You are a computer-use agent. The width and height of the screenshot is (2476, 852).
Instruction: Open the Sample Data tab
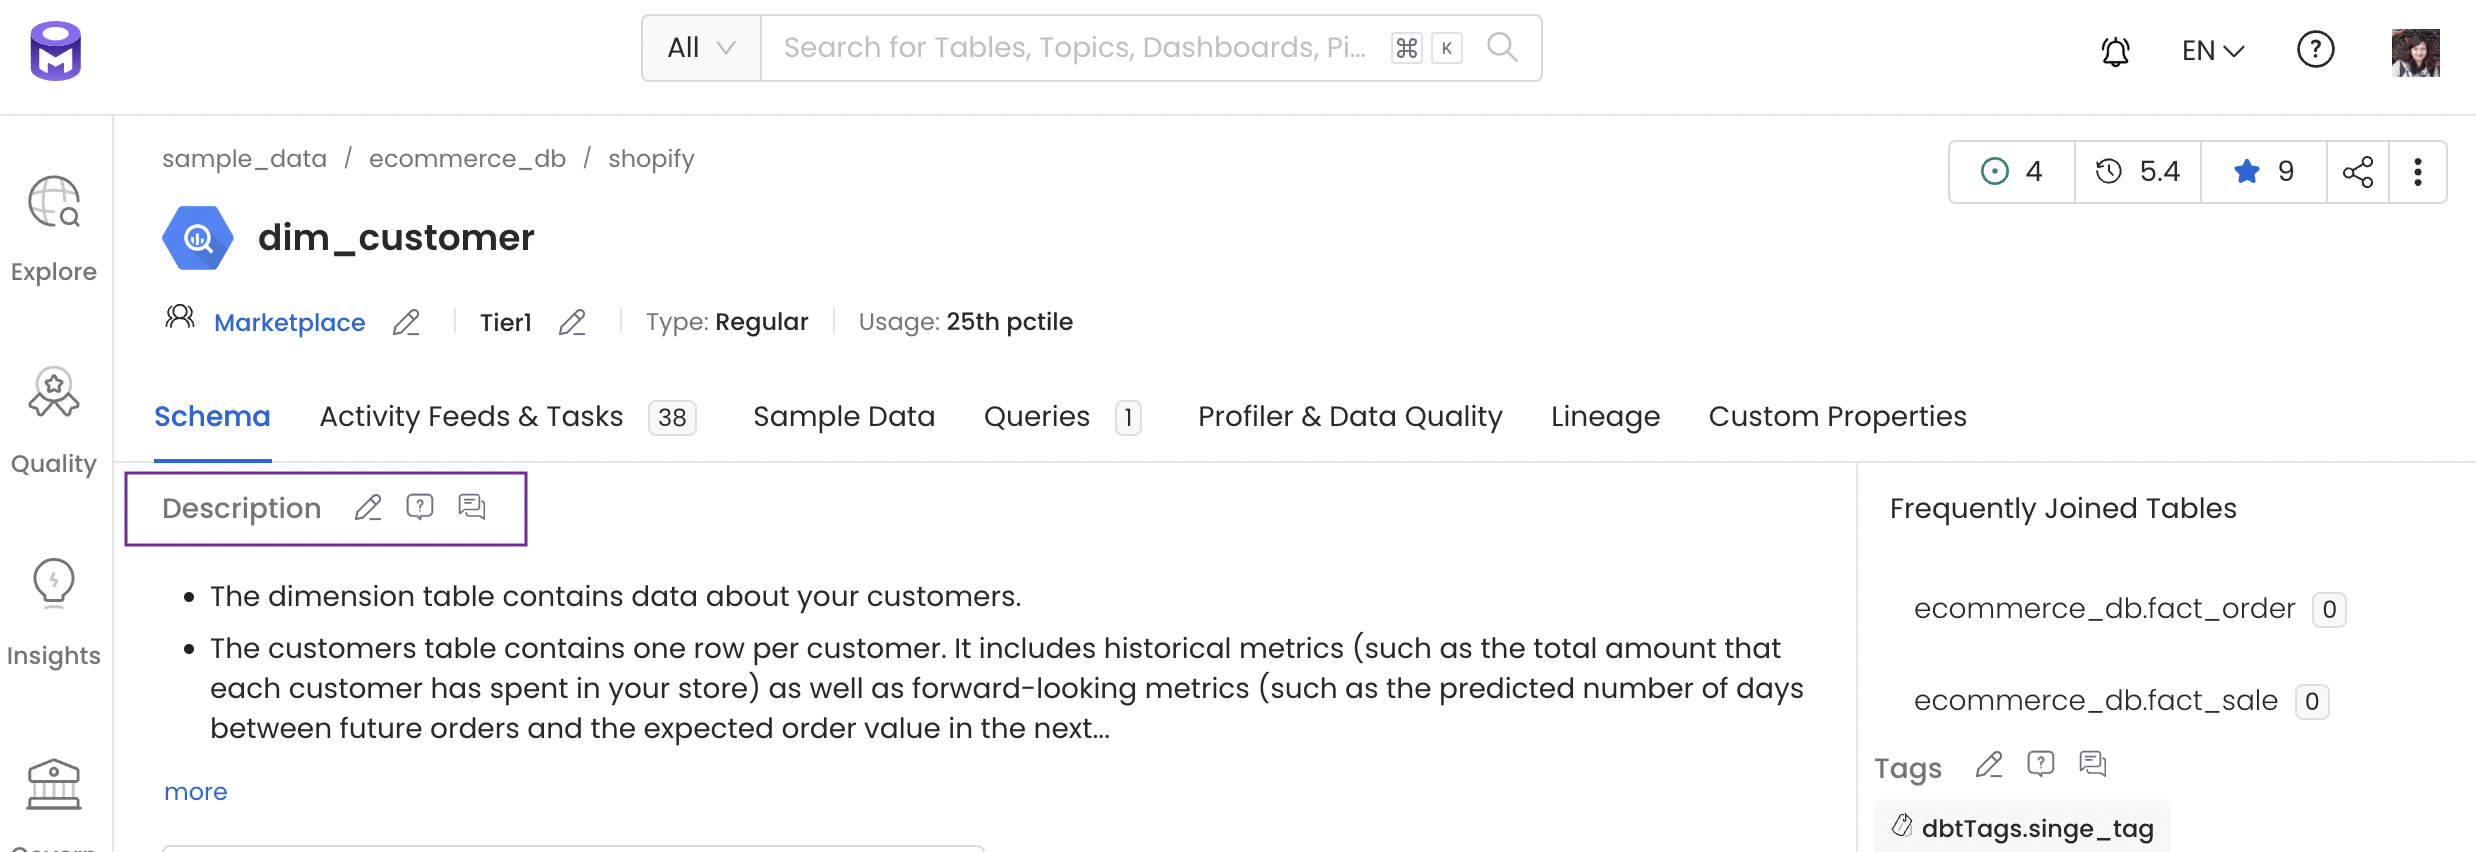coord(843,416)
